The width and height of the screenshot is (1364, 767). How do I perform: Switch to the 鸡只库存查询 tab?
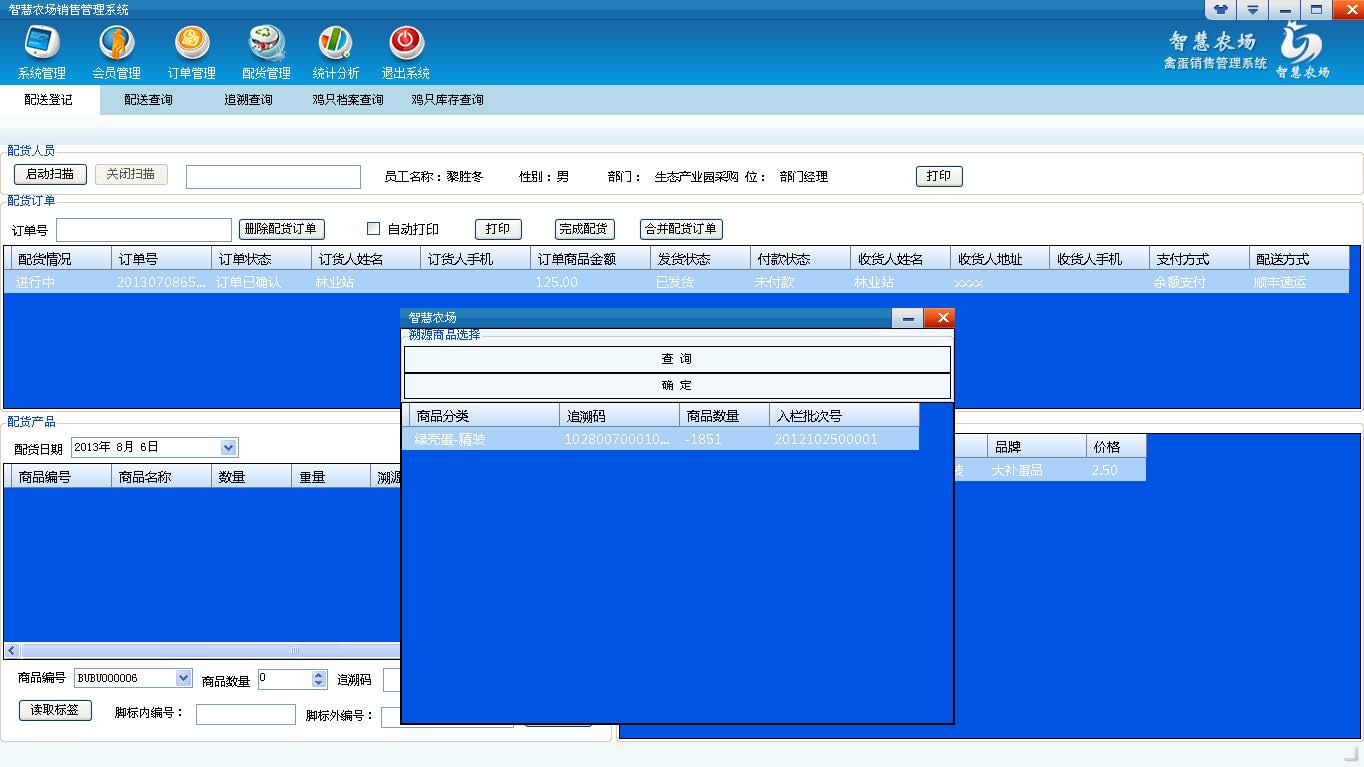click(x=447, y=100)
